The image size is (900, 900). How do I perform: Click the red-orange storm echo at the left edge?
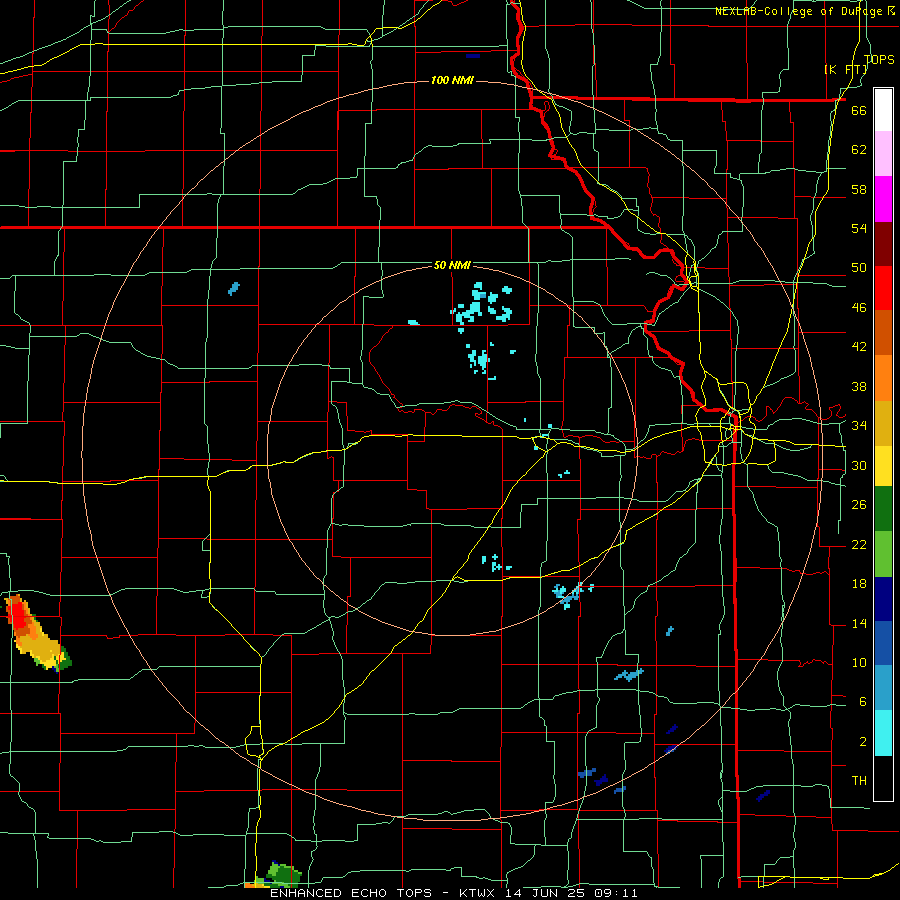click(x=36, y=635)
